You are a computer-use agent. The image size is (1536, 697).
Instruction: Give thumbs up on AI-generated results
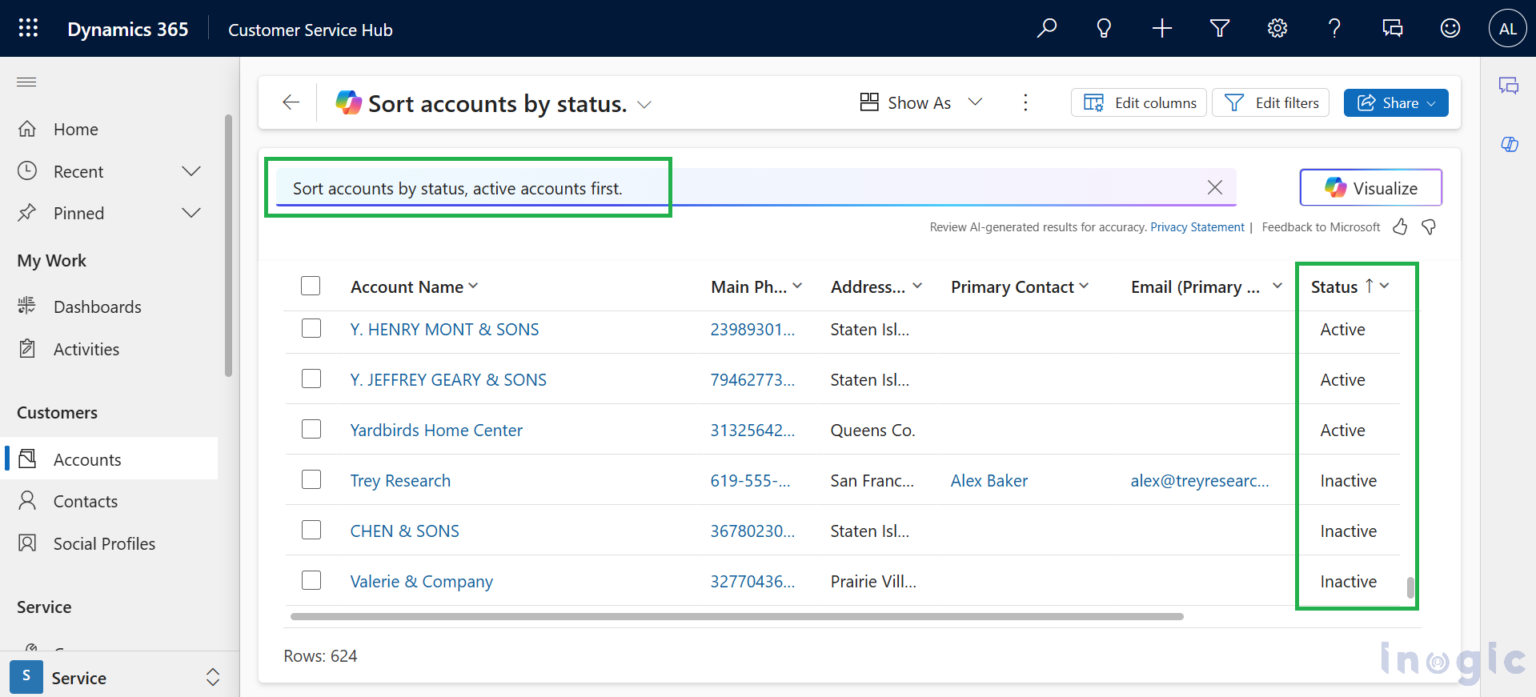(1399, 227)
